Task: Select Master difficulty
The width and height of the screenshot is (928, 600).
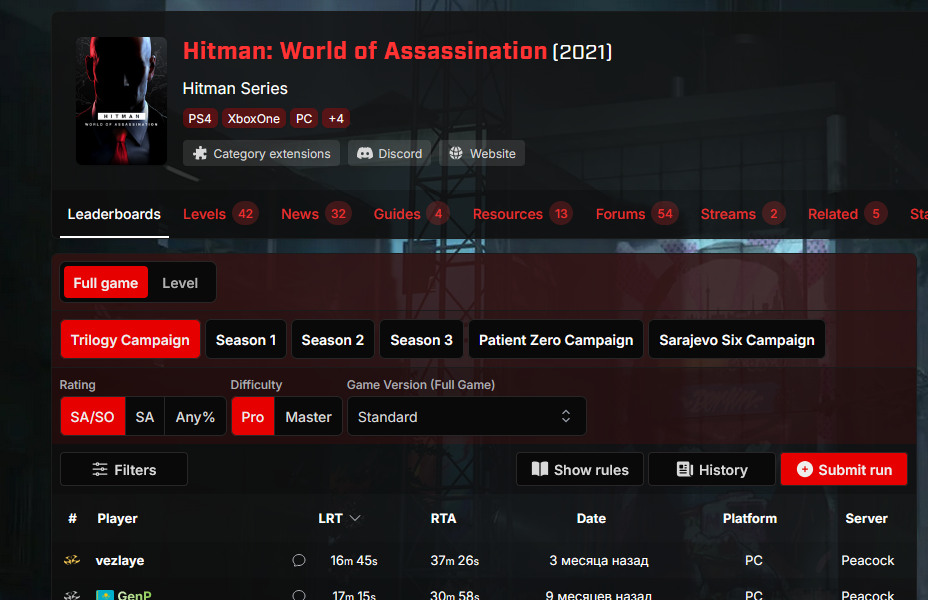Action: click(308, 417)
